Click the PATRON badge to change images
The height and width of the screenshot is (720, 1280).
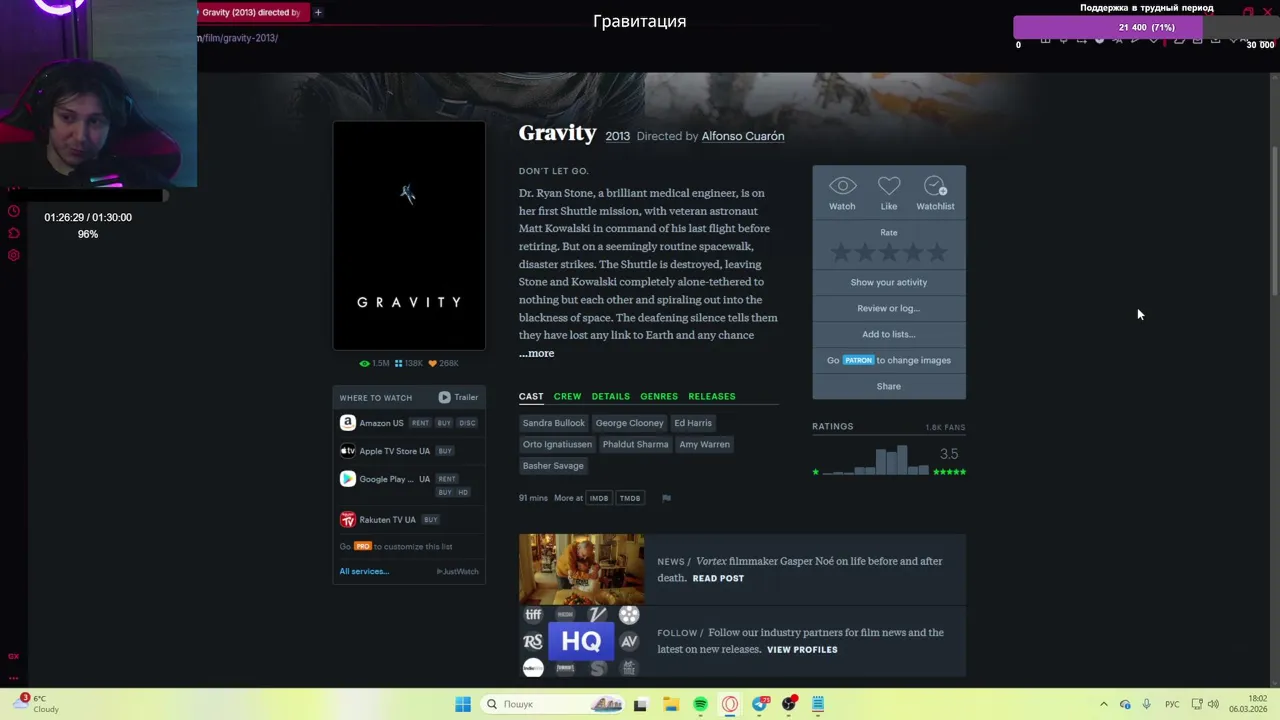[858, 360]
